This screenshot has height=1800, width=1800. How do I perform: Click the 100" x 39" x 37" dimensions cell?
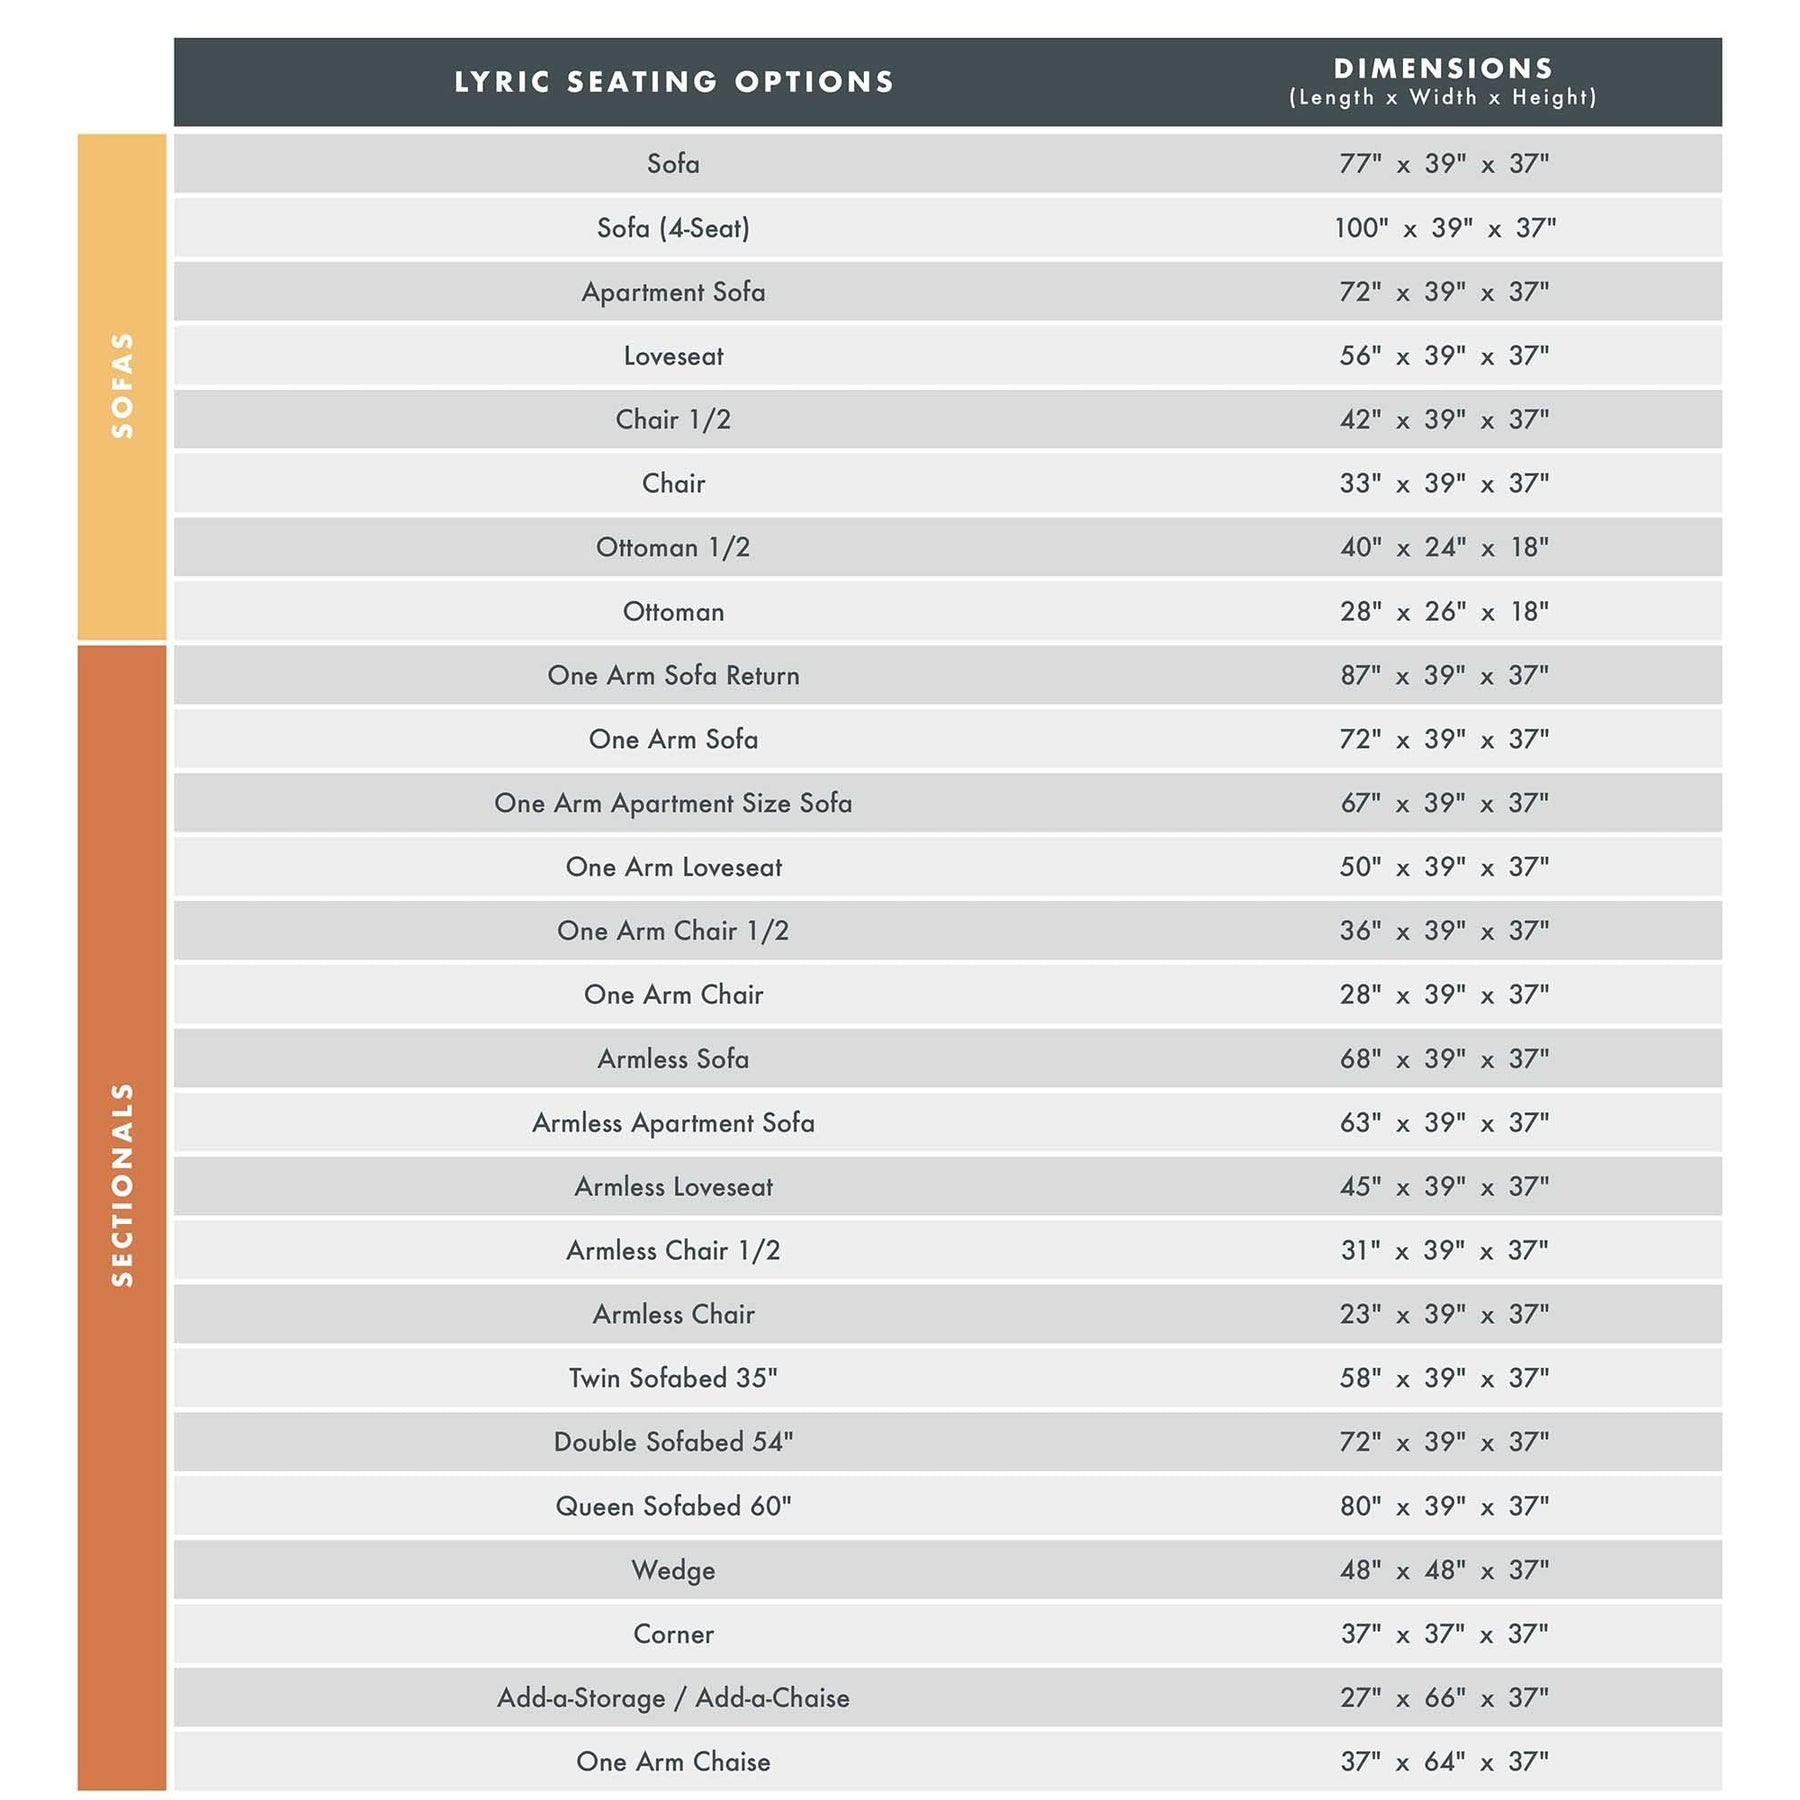(1444, 228)
